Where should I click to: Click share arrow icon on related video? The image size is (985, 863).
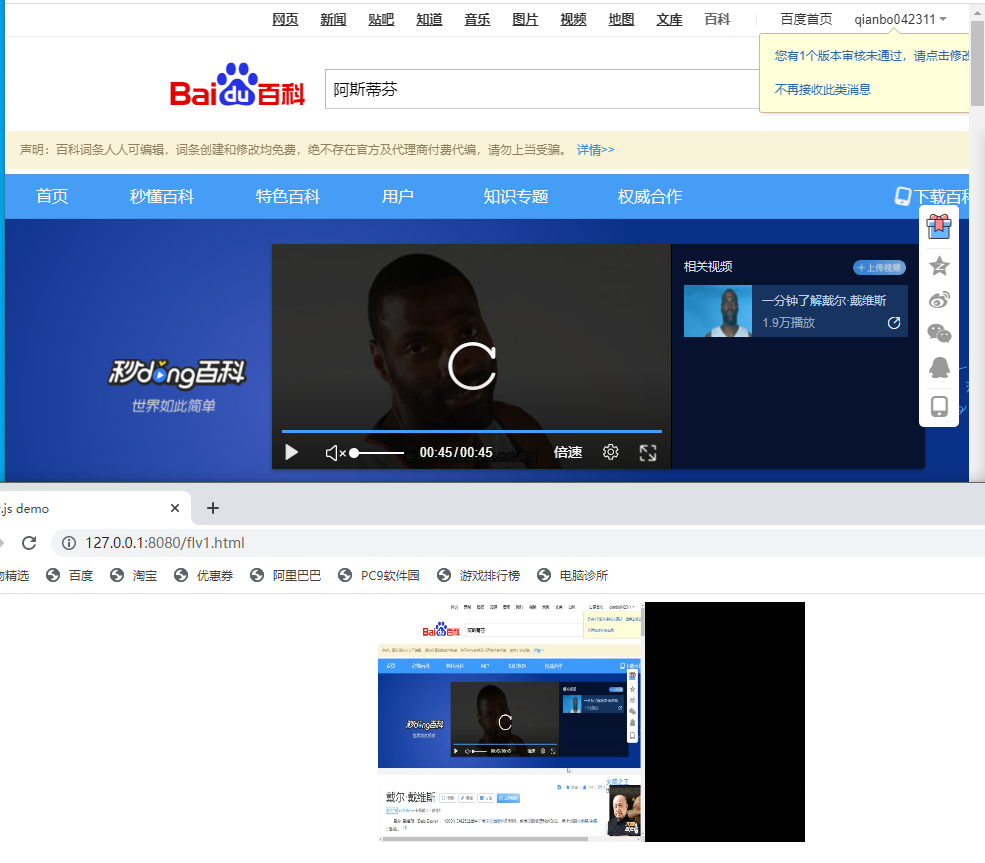pos(894,323)
